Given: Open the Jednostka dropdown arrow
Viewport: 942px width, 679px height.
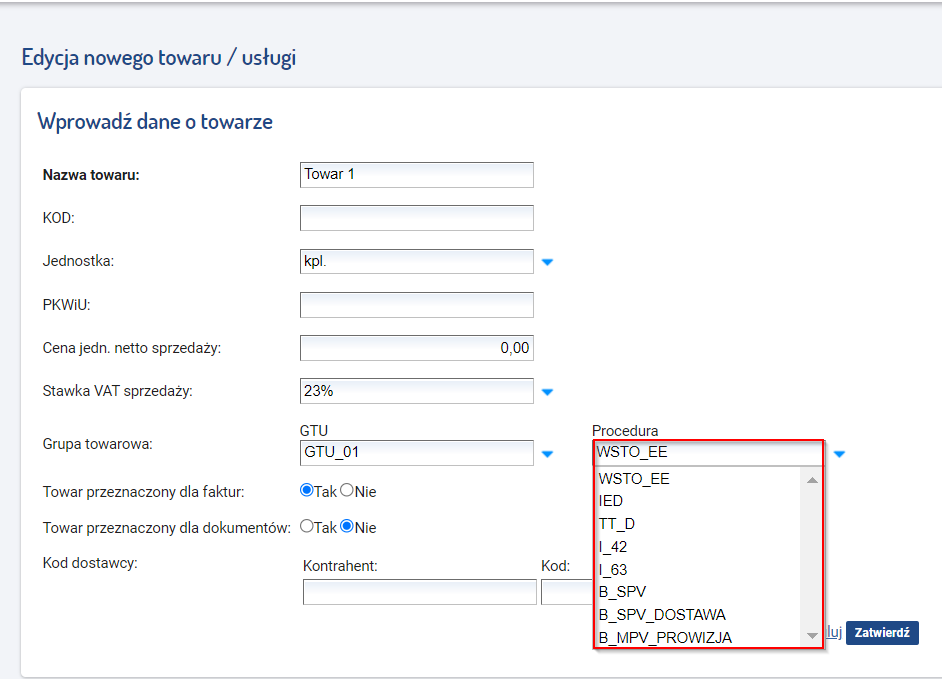Looking at the screenshot, I should [x=547, y=262].
